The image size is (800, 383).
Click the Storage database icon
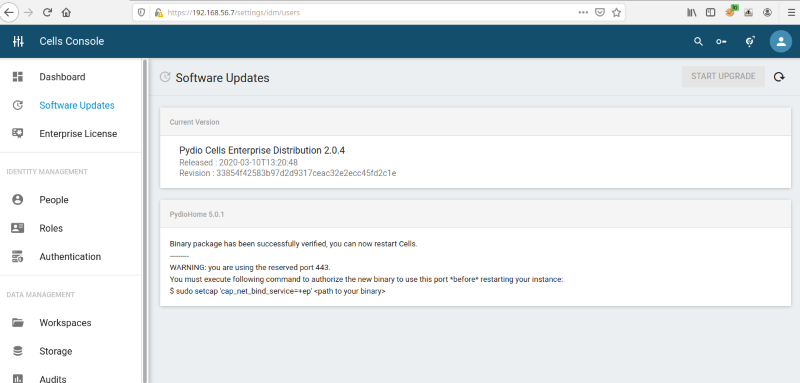coord(18,351)
